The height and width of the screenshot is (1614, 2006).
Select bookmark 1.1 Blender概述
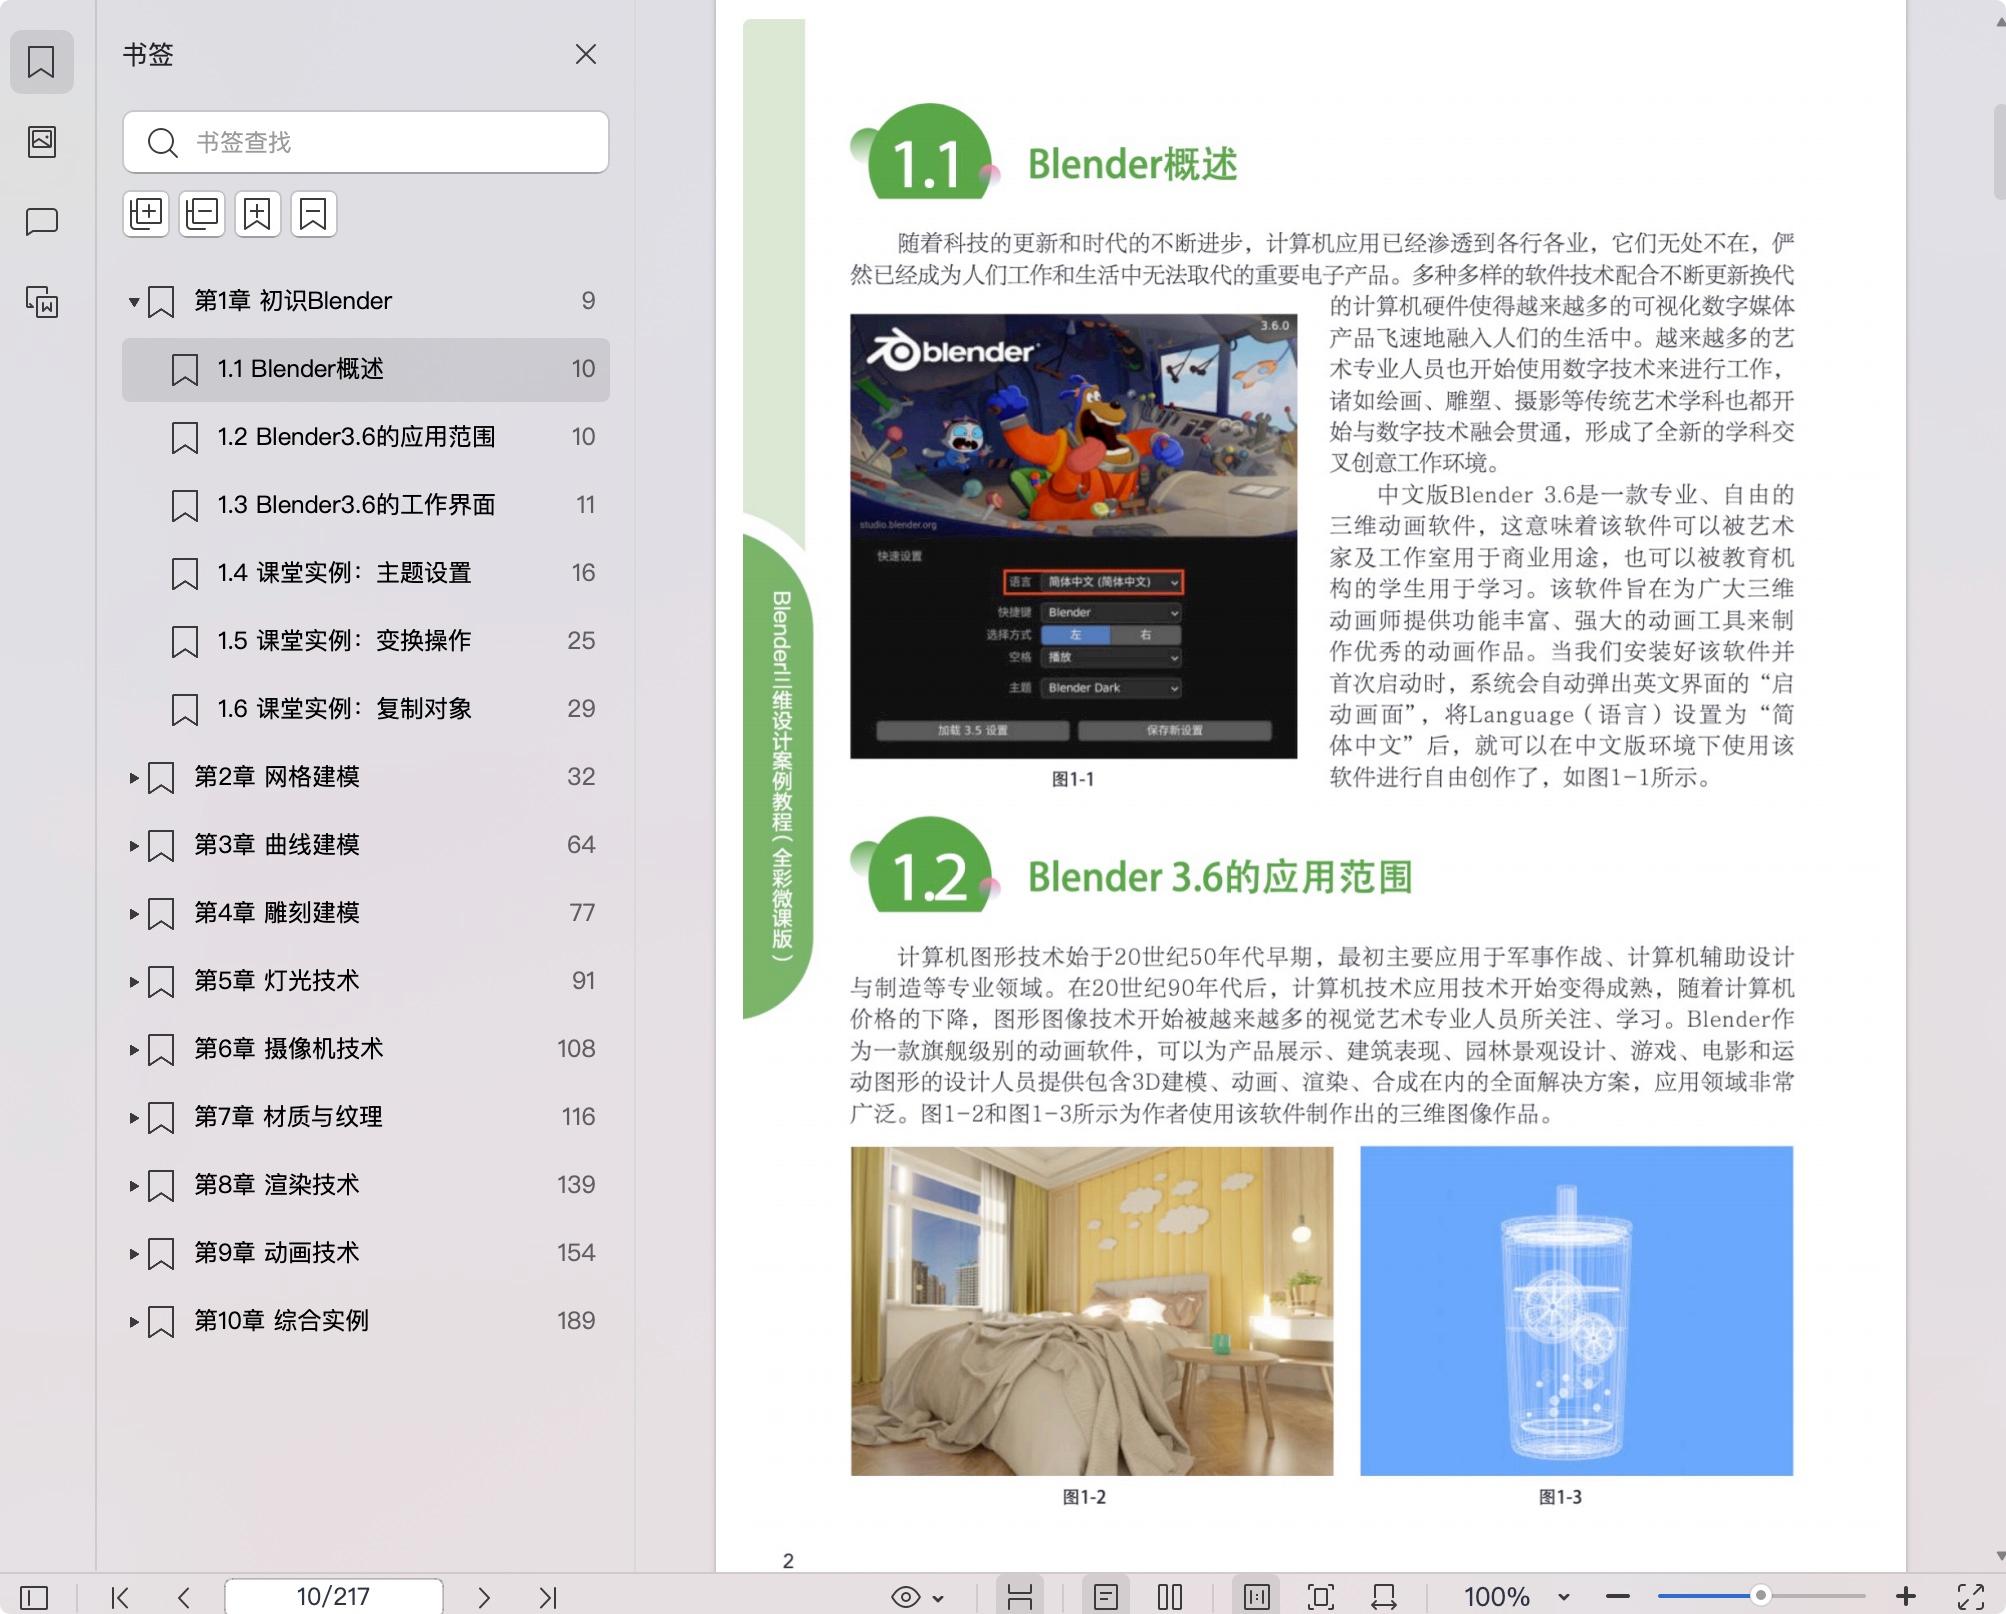point(366,369)
